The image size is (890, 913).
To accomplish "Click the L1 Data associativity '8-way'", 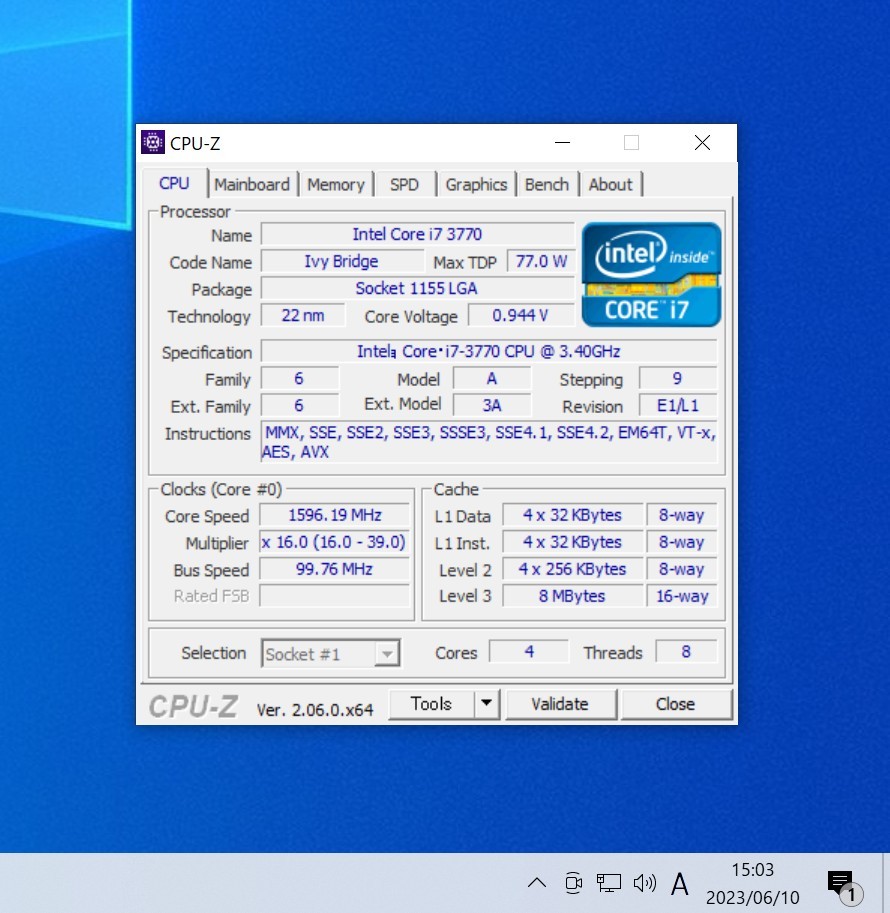I will tap(681, 515).
